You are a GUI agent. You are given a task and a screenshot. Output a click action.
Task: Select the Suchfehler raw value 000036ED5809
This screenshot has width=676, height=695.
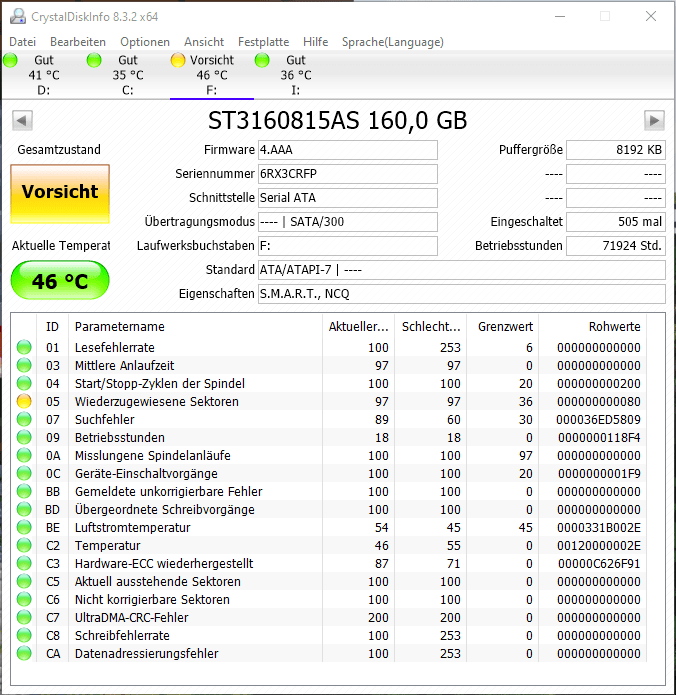coord(598,420)
